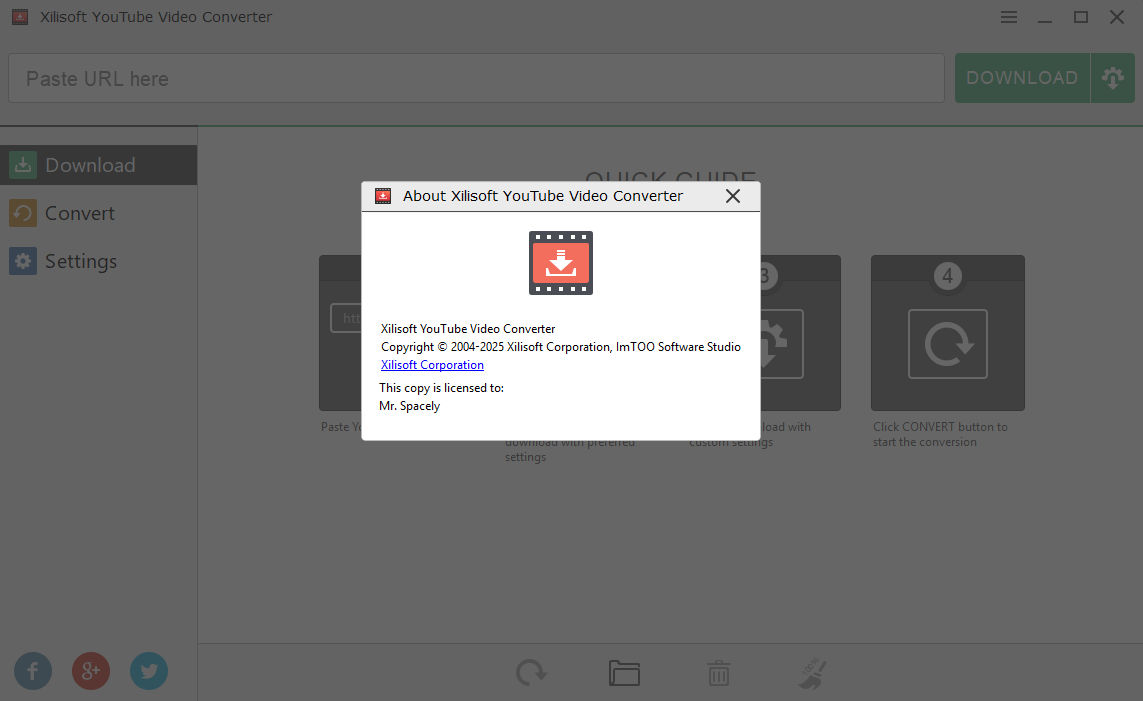
Task: Click the trash delete icon in bottom toolbar
Action: (719, 673)
